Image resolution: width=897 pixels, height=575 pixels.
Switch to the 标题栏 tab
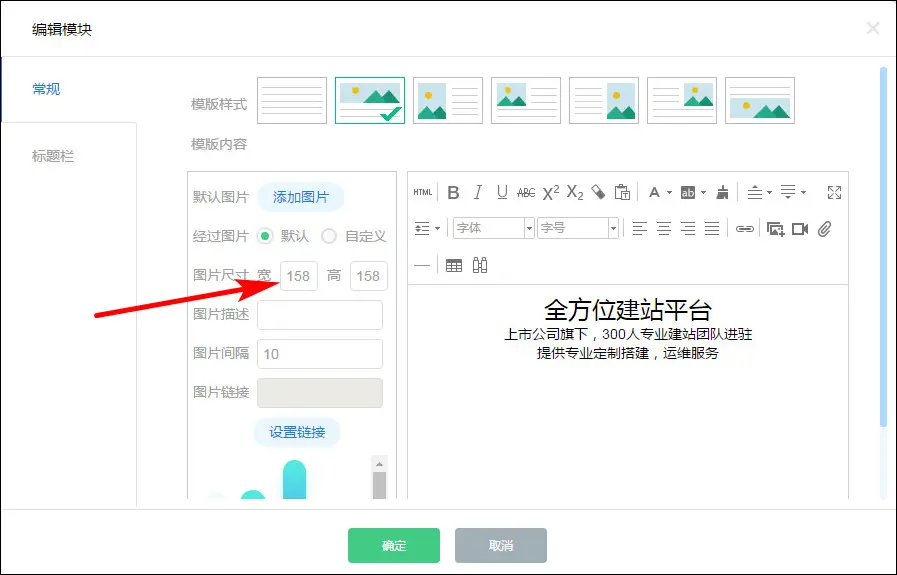coord(53,156)
